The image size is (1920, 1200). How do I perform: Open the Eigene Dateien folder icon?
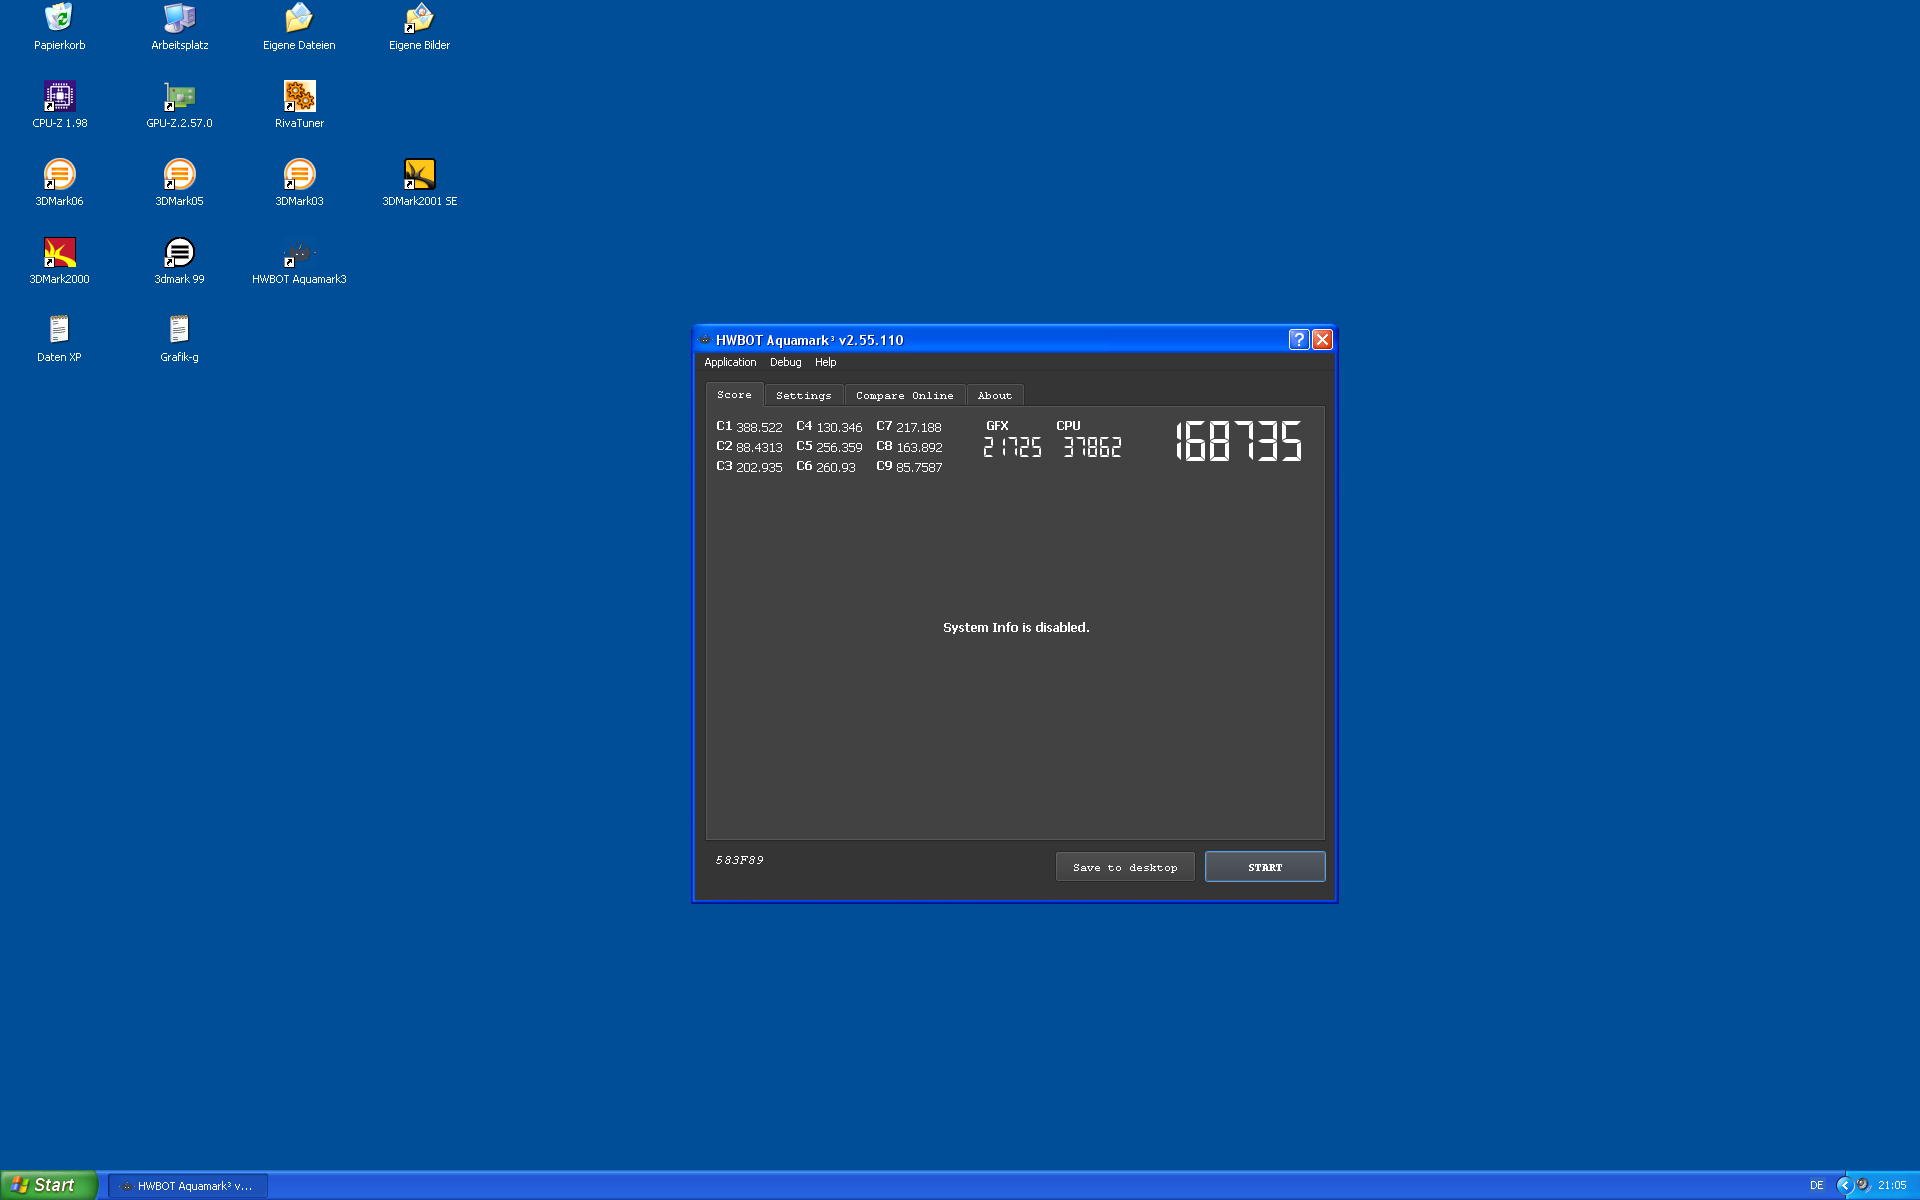(x=299, y=27)
